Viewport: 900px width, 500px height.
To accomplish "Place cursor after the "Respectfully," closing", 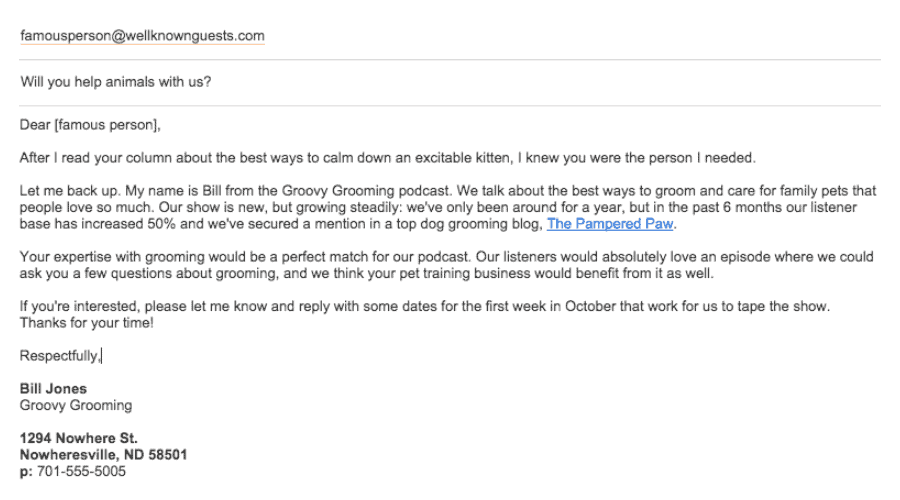I will pyautogui.click(x=102, y=355).
